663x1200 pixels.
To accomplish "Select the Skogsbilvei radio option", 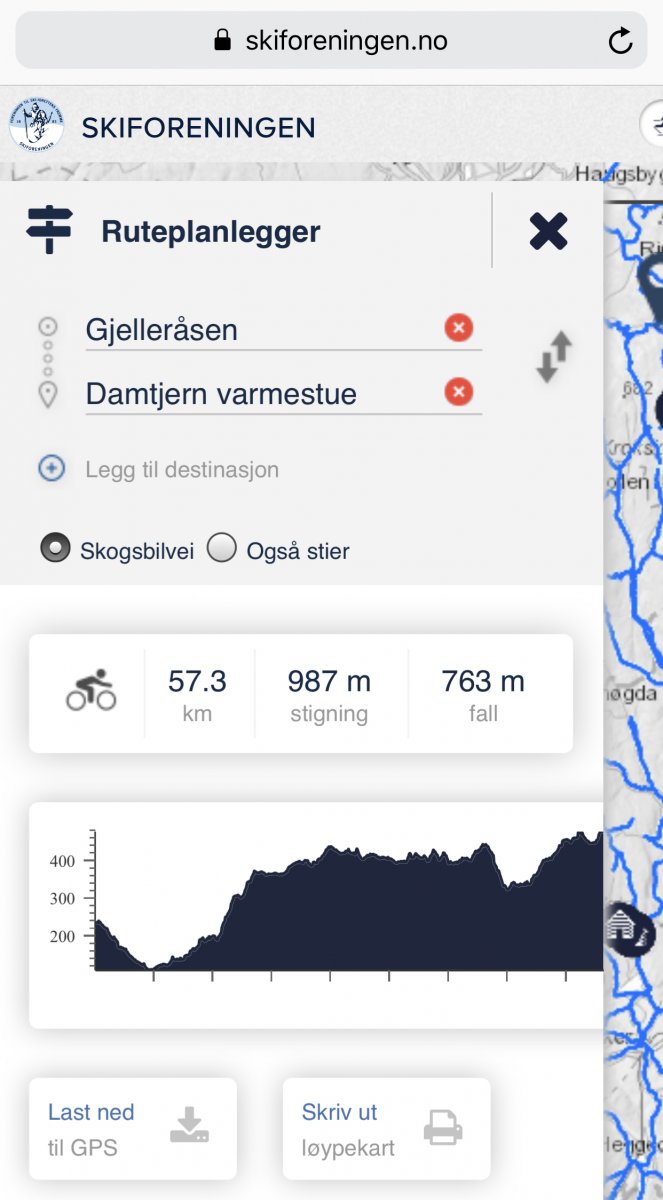I will point(55,549).
